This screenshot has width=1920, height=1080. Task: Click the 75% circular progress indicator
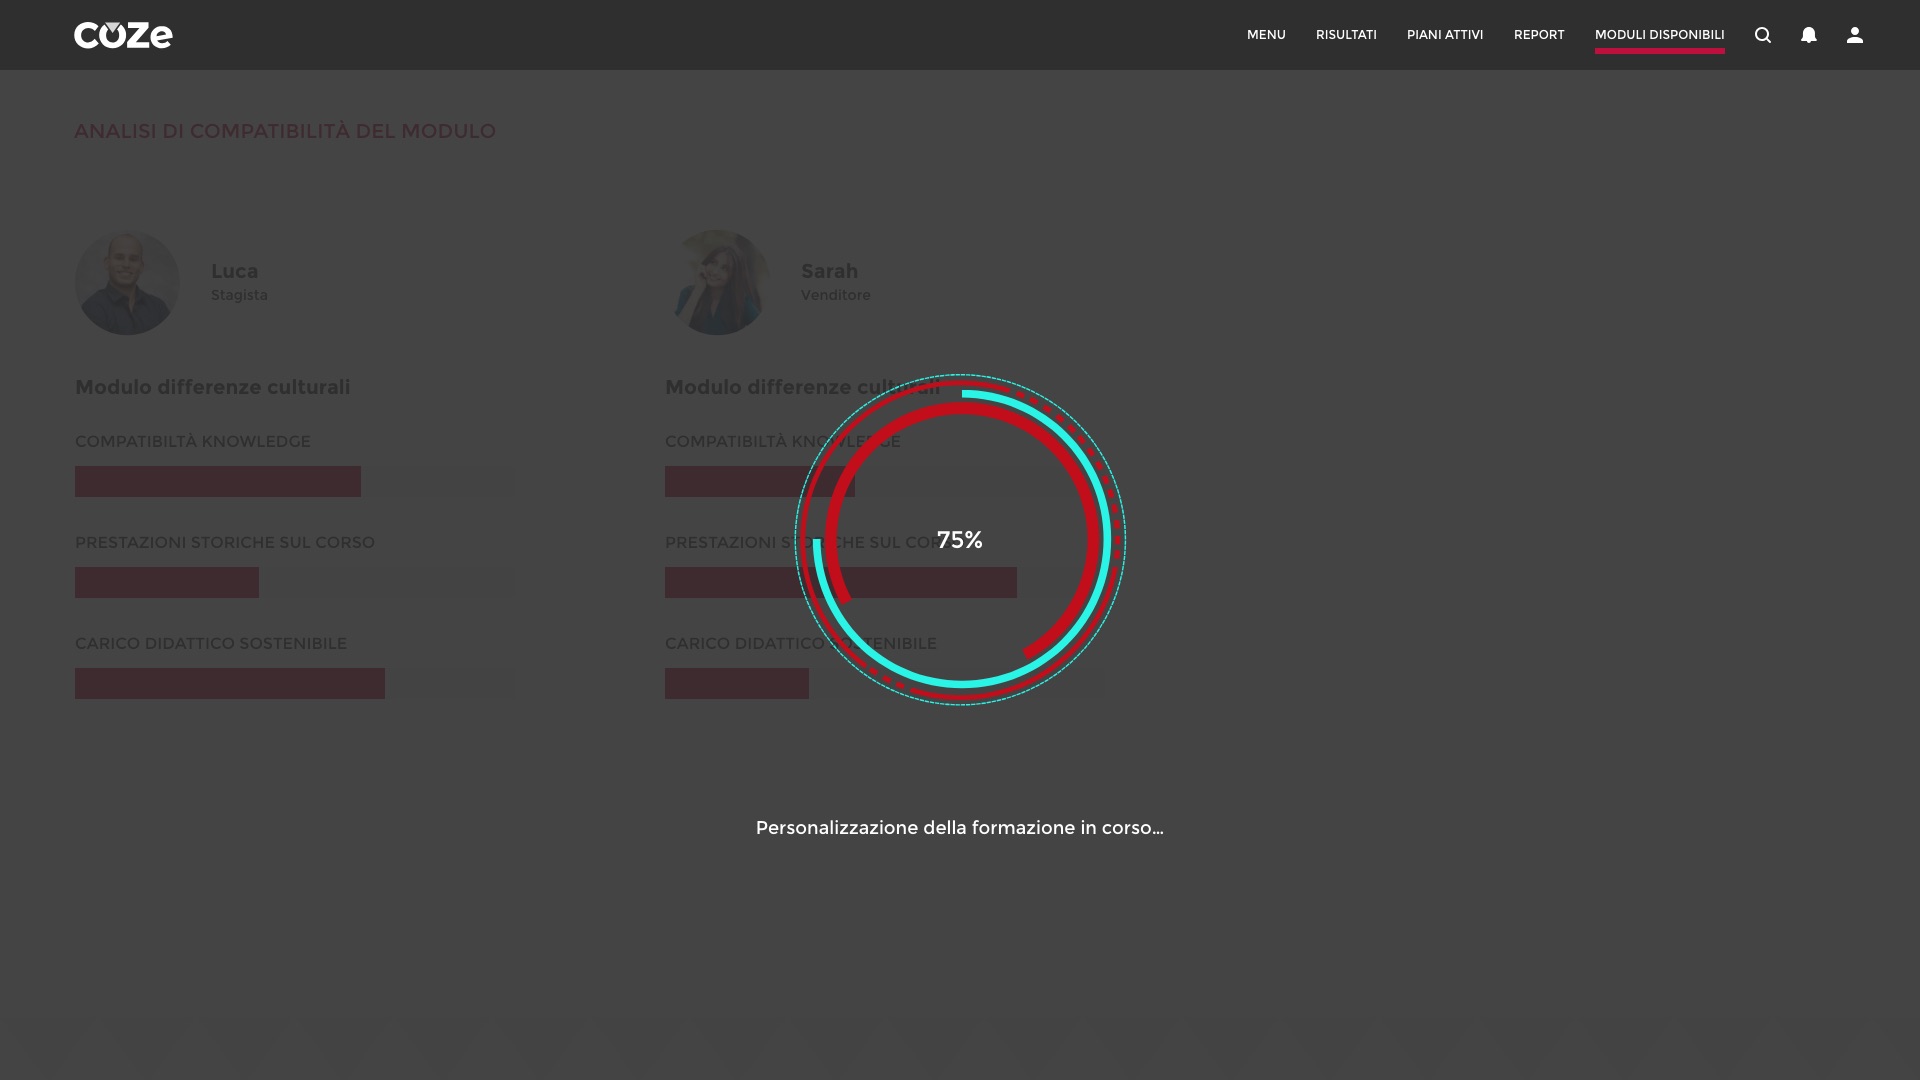point(960,540)
